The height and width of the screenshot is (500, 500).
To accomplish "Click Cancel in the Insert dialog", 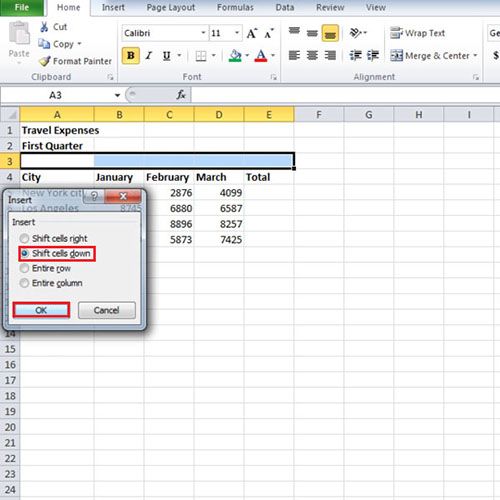I will pos(107,310).
